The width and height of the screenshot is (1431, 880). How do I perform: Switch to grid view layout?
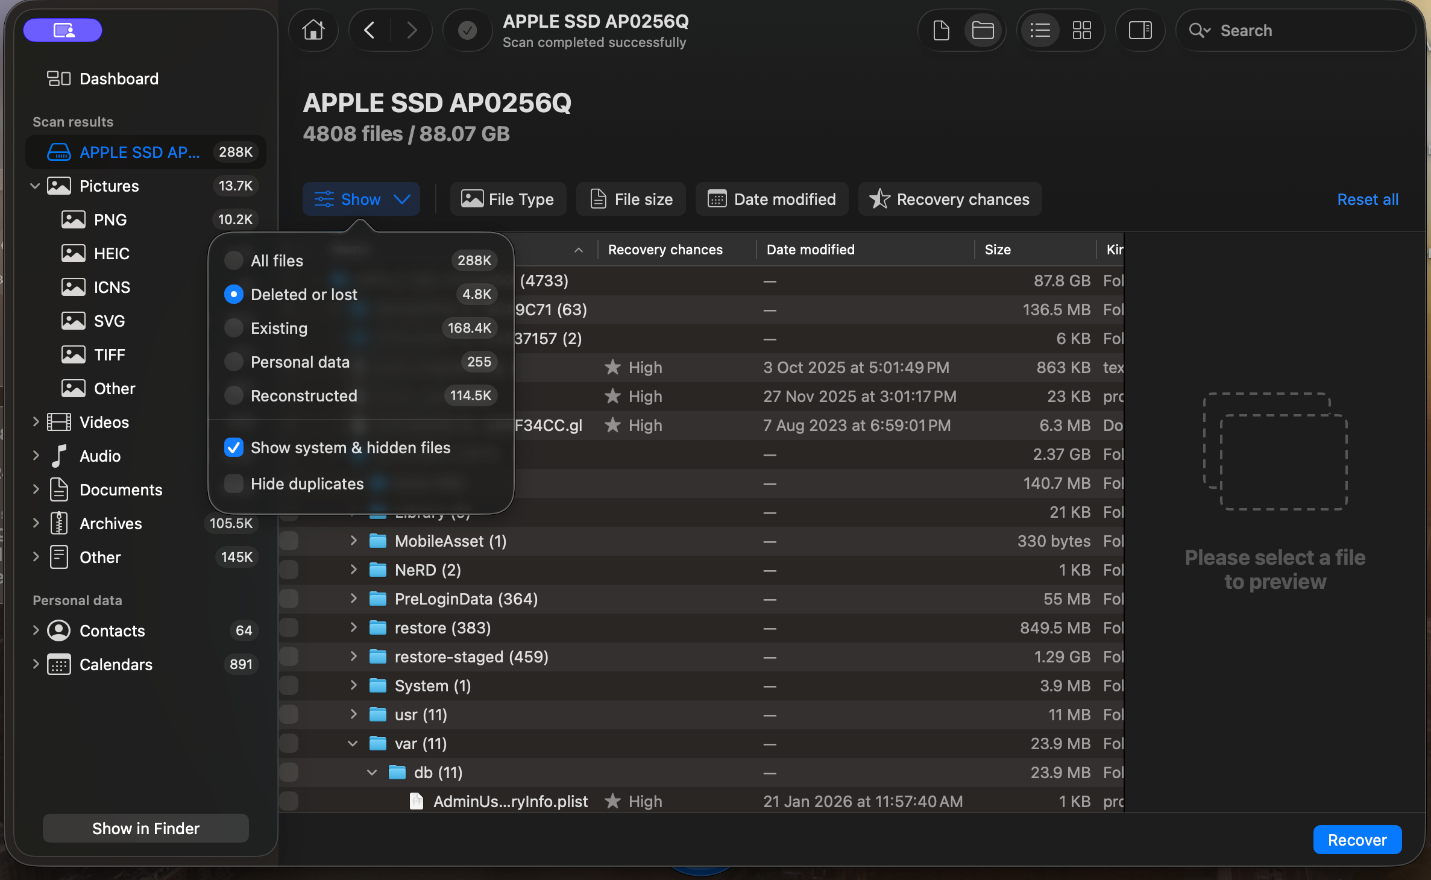click(1081, 30)
